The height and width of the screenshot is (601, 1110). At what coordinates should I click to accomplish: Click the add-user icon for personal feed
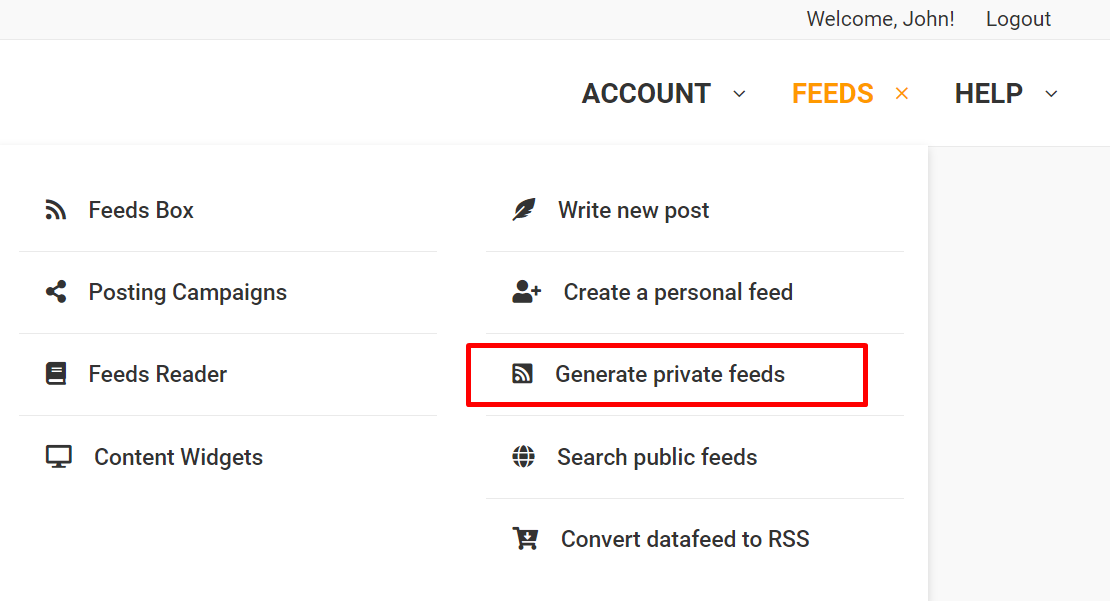(526, 292)
